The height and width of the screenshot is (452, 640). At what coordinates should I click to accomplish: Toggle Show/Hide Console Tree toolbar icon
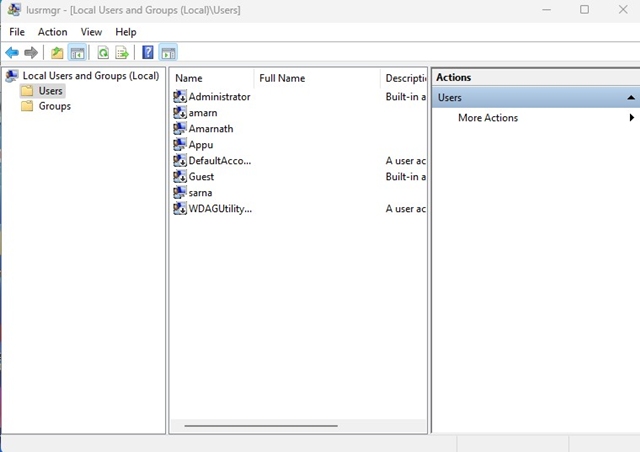pyautogui.click(x=77, y=53)
